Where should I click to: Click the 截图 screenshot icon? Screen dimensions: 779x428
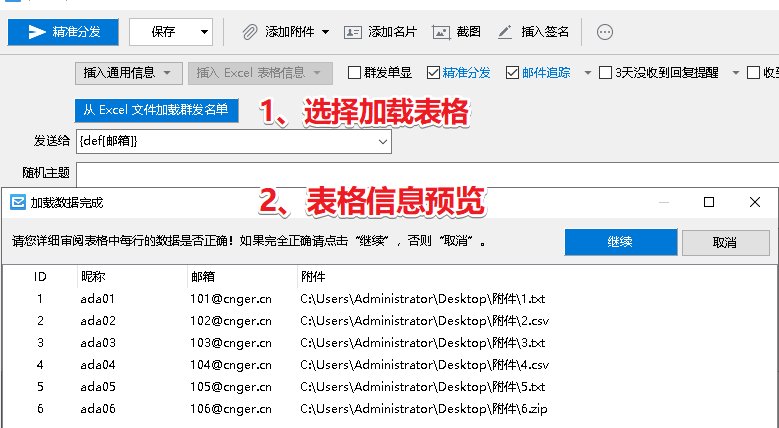point(441,32)
